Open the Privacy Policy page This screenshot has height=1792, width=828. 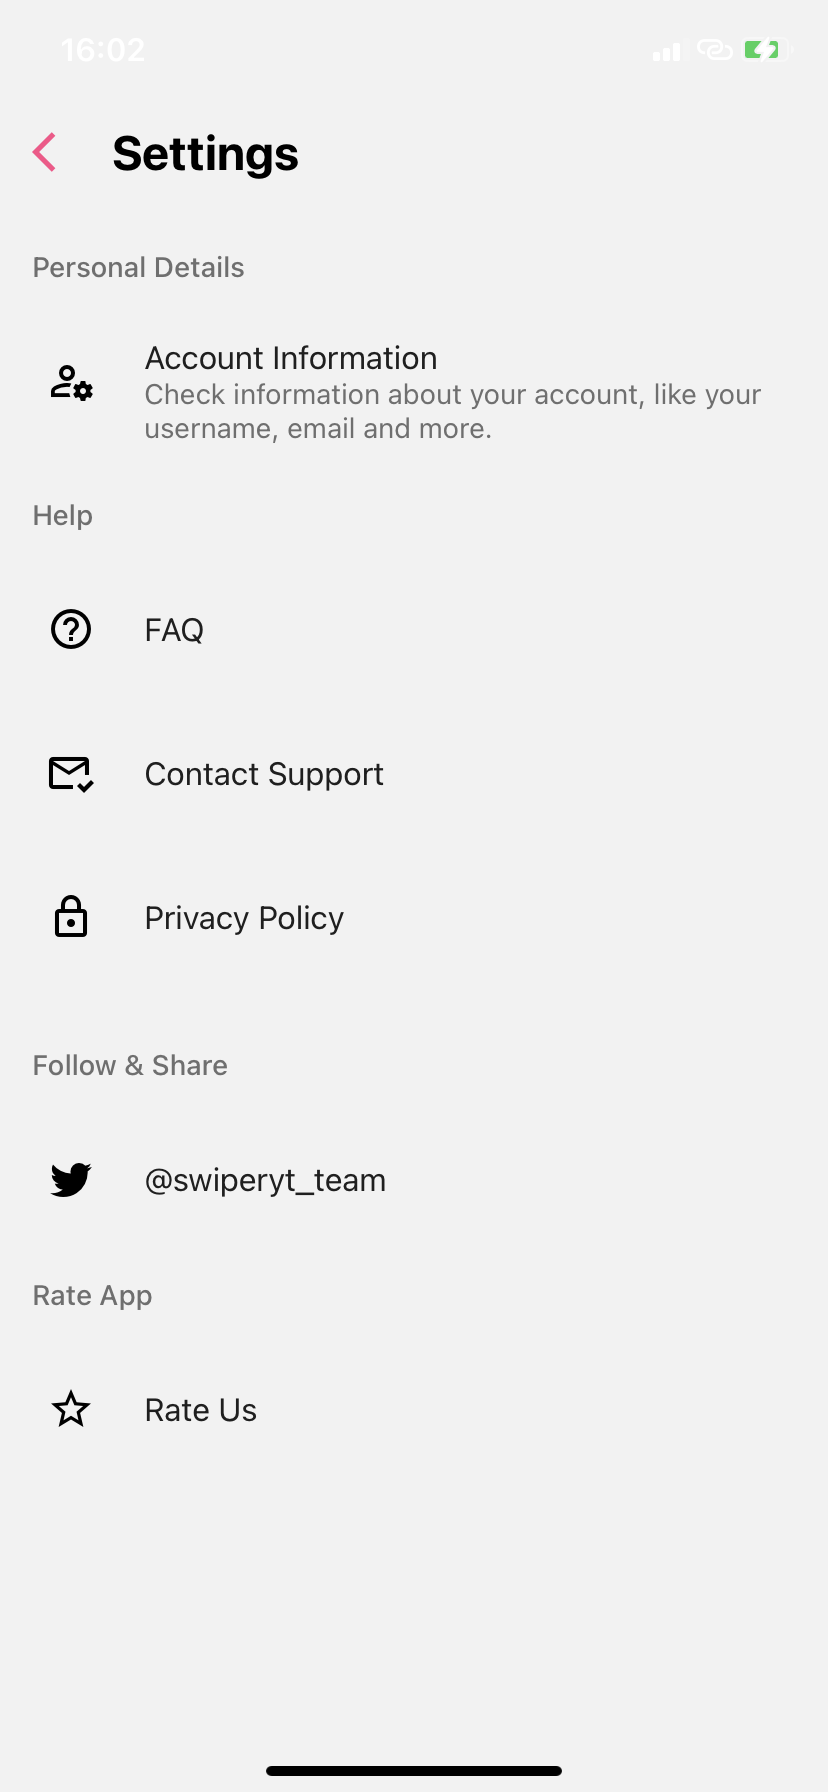[x=244, y=918]
